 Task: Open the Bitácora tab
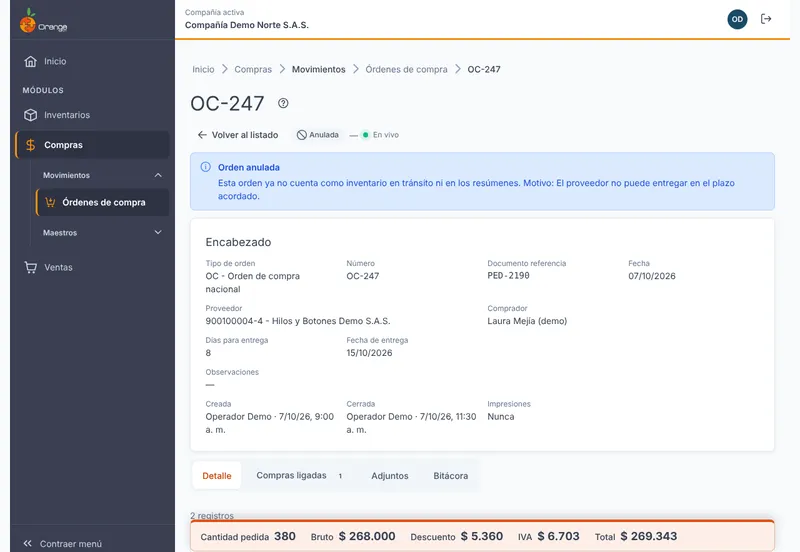(x=451, y=475)
